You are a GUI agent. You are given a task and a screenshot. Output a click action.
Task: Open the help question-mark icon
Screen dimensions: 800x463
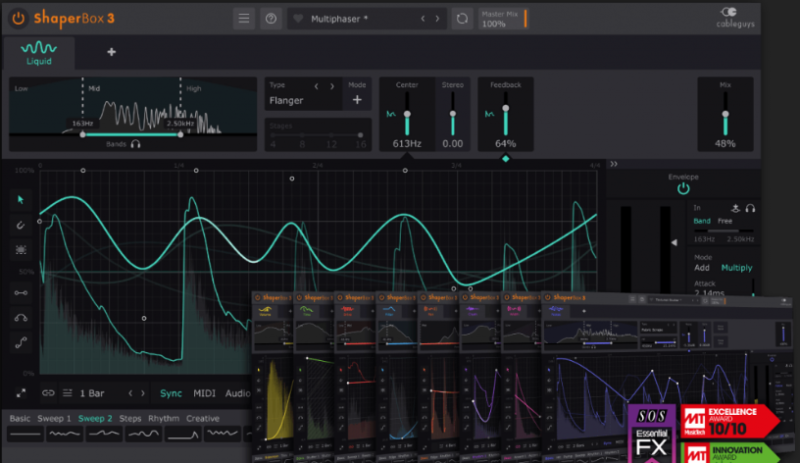coord(271,19)
